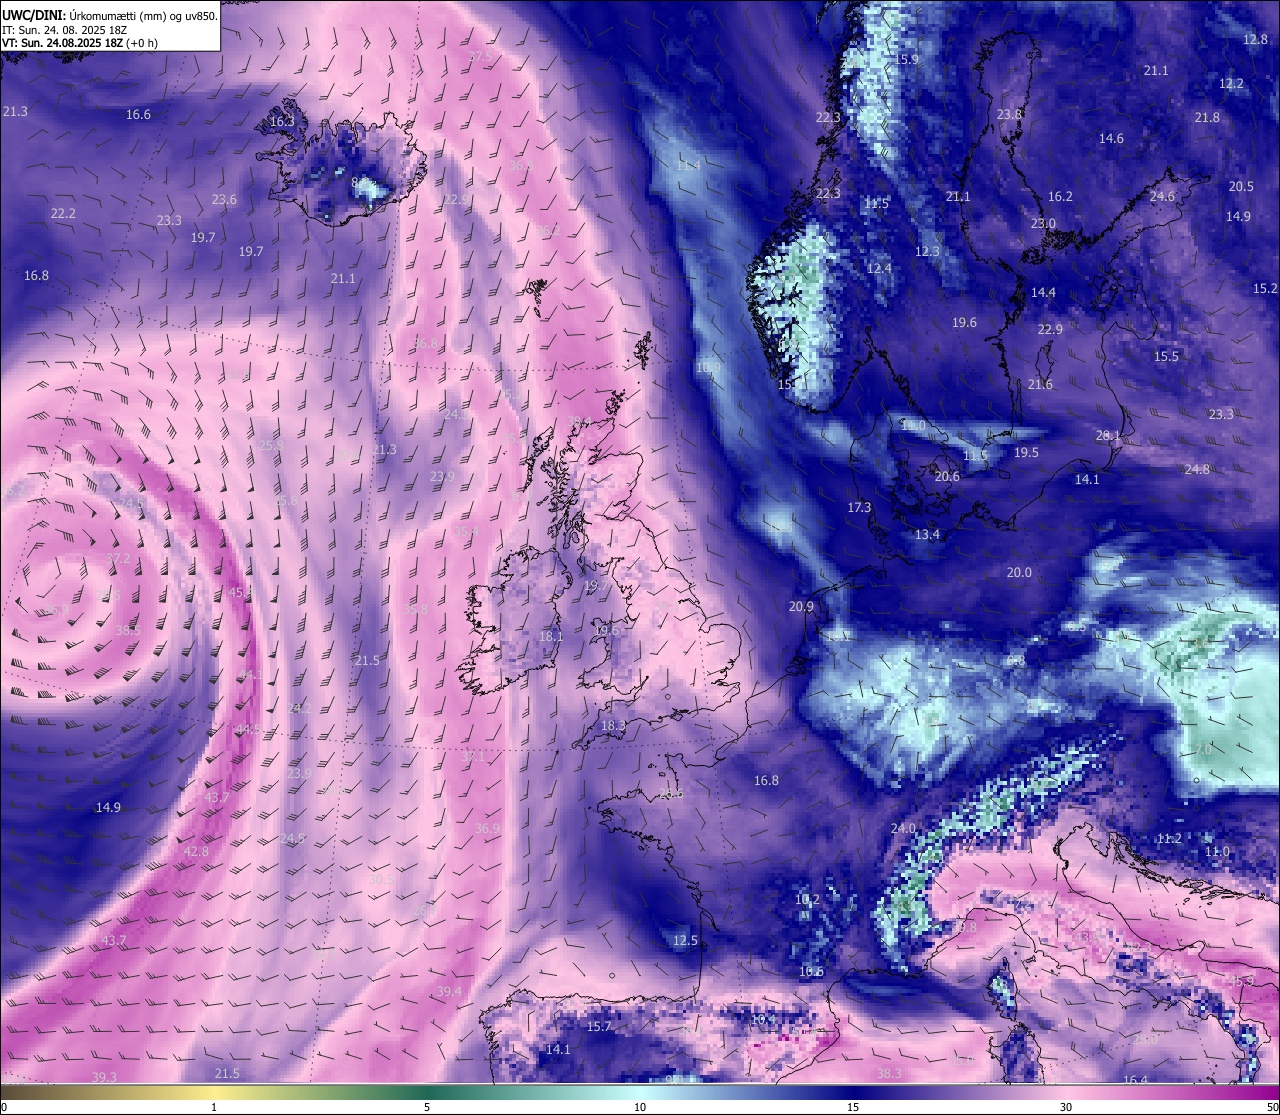Click the map value '21.6'
This screenshot has width=1280, height=1115.
1040,385
